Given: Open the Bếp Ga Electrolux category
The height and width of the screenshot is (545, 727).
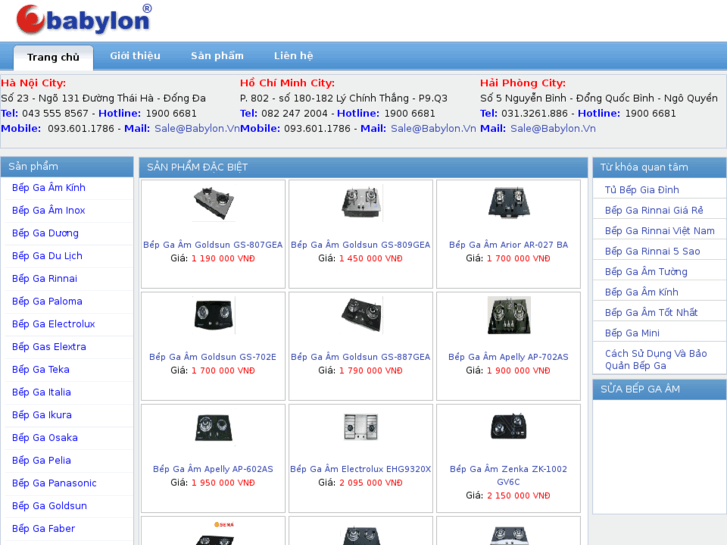Looking at the screenshot, I should click(53, 324).
